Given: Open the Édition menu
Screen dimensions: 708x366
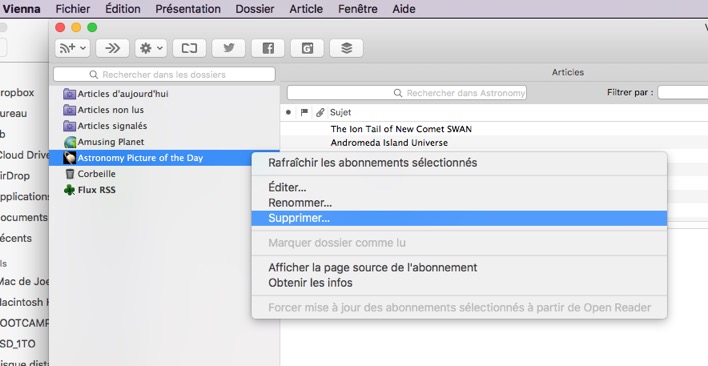Looking at the screenshot, I should pos(123,9).
